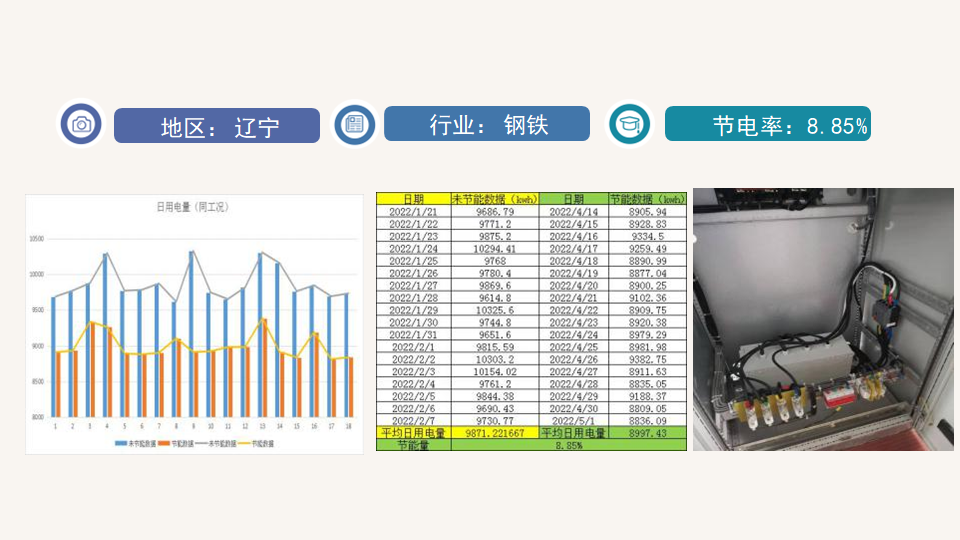Select the cell with value 9844.38
Screen dimensions: 960x540
coord(495,396)
